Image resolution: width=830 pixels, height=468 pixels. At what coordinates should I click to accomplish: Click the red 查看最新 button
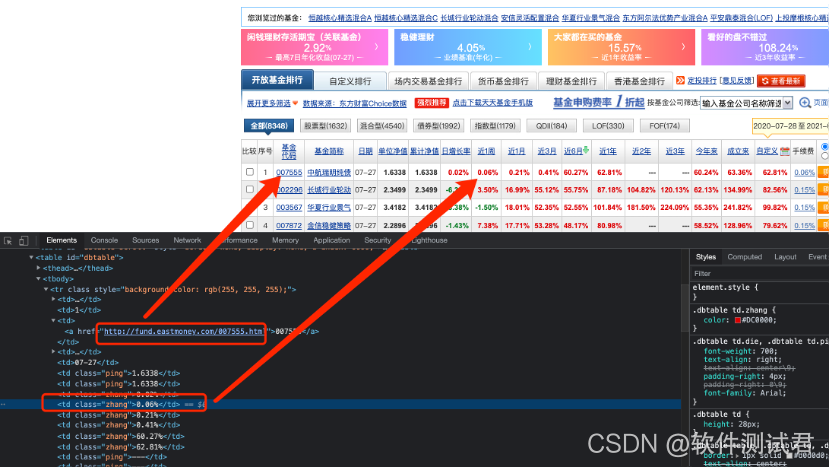tap(781, 81)
